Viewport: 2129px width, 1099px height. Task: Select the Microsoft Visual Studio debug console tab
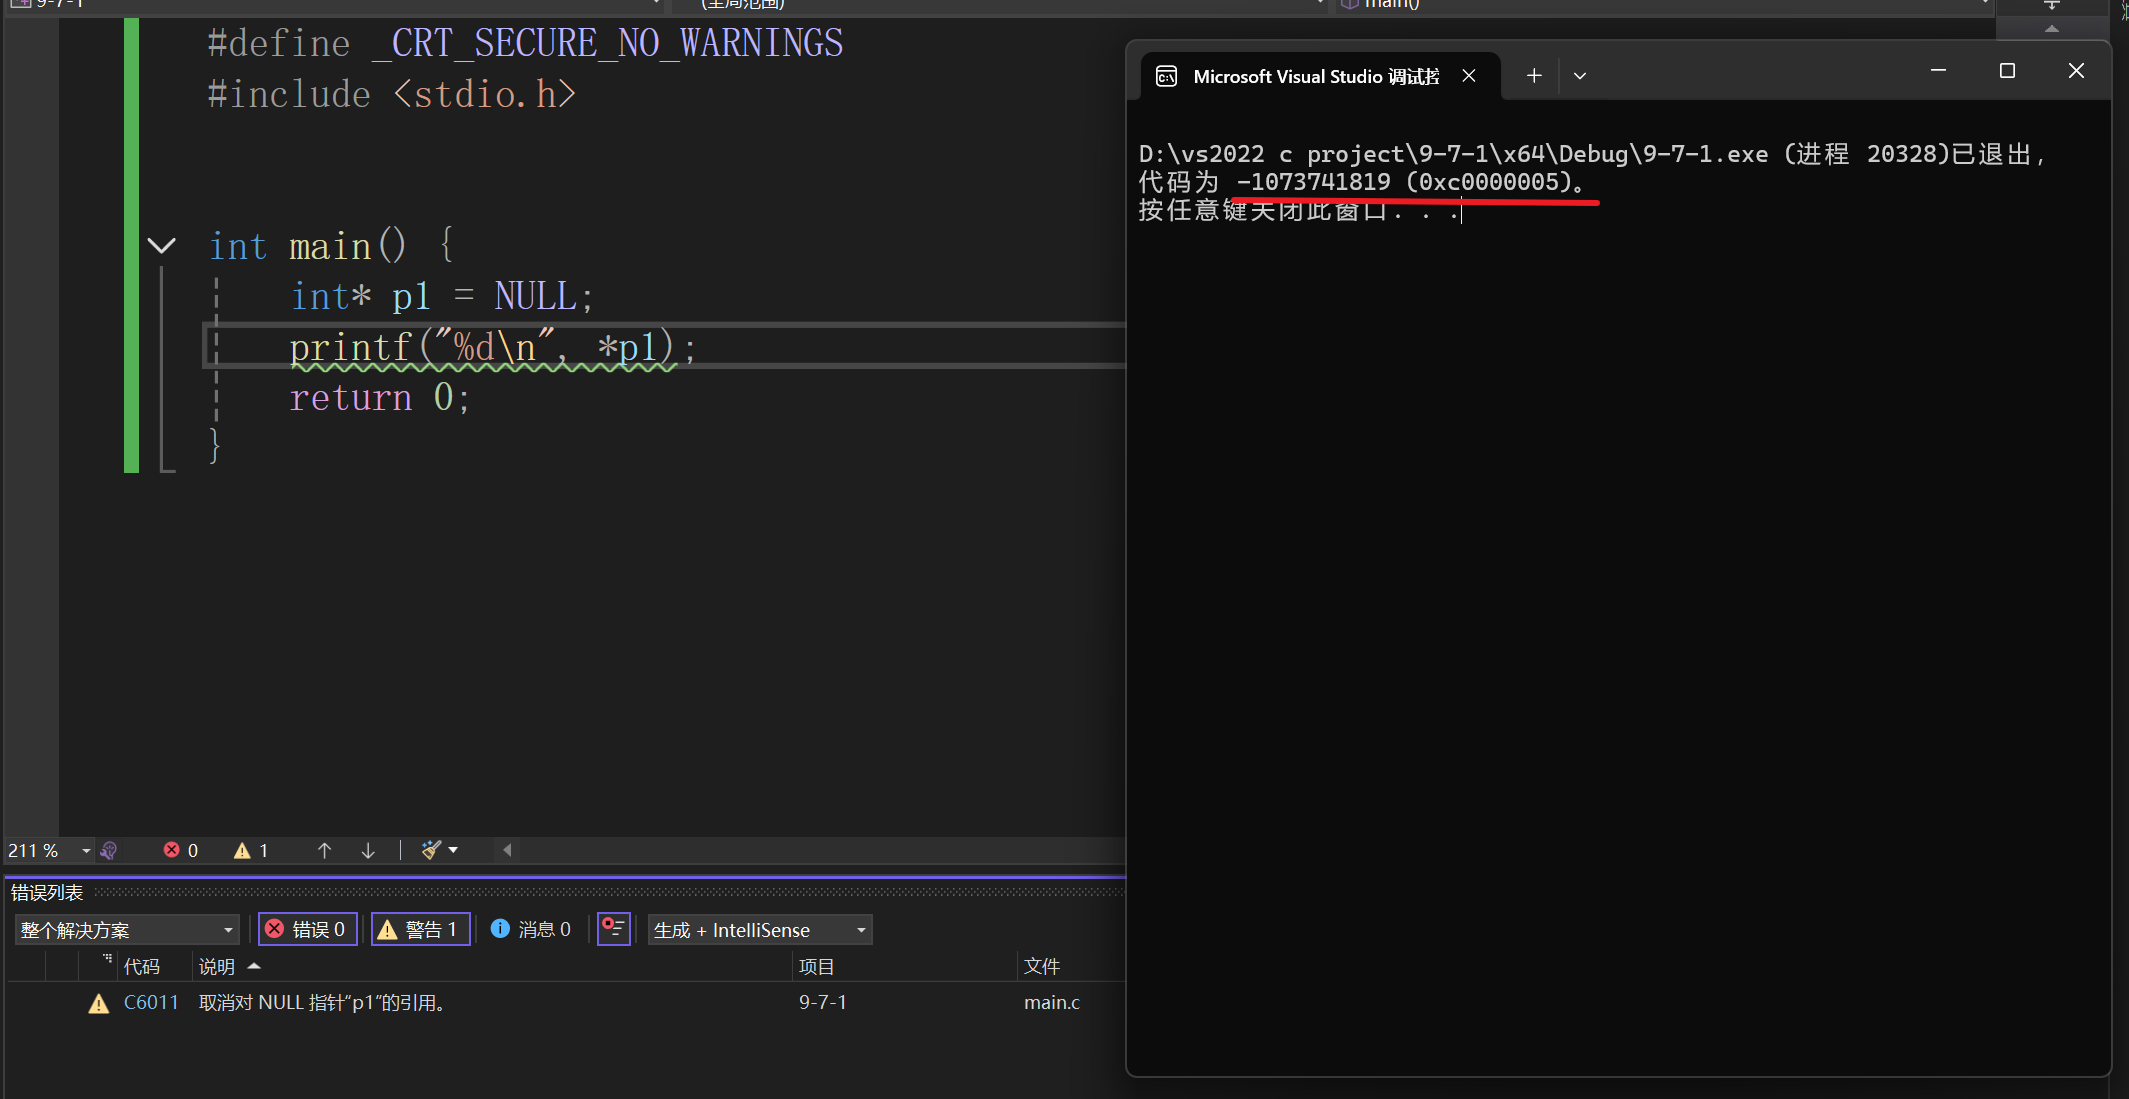click(1314, 77)
